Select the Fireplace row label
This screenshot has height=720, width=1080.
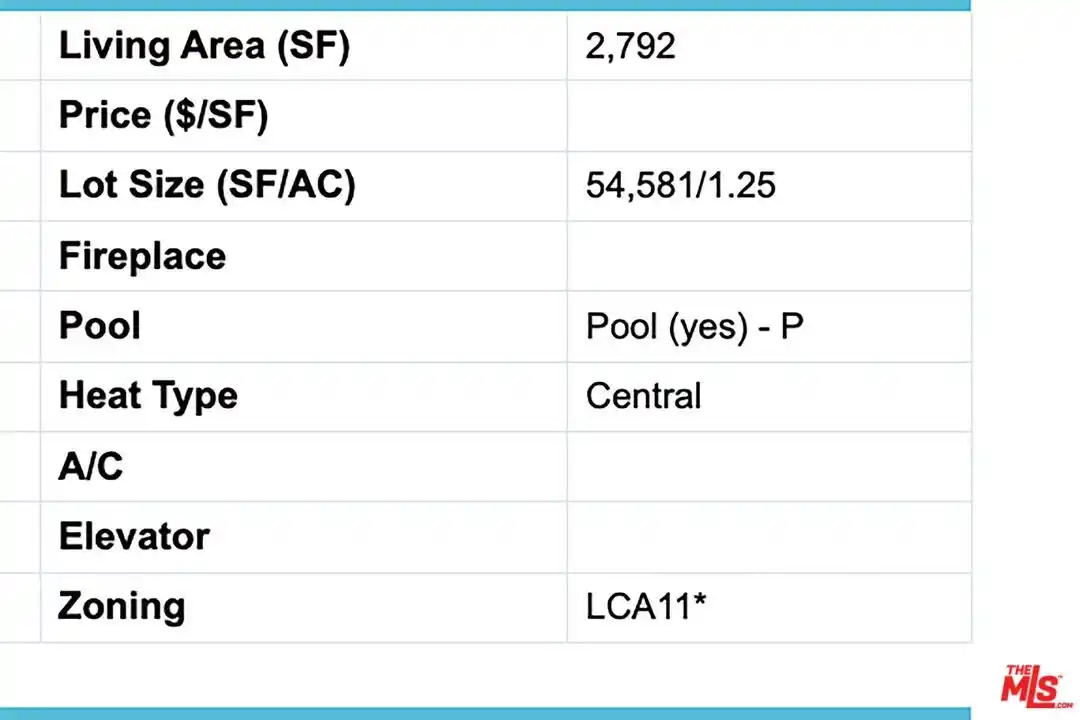143,256
